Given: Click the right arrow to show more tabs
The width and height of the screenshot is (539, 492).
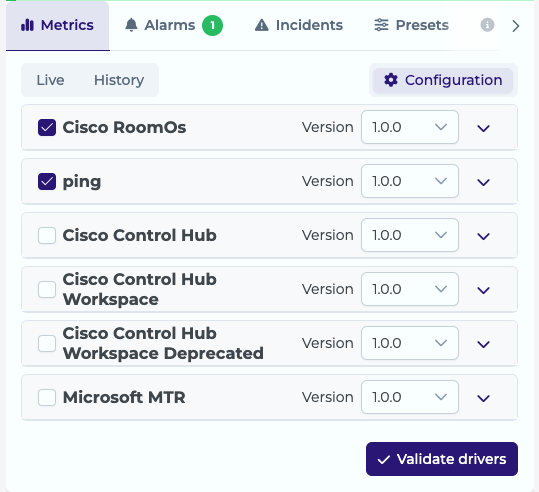Looking at the screenshot, I should [x=515, y=26].
